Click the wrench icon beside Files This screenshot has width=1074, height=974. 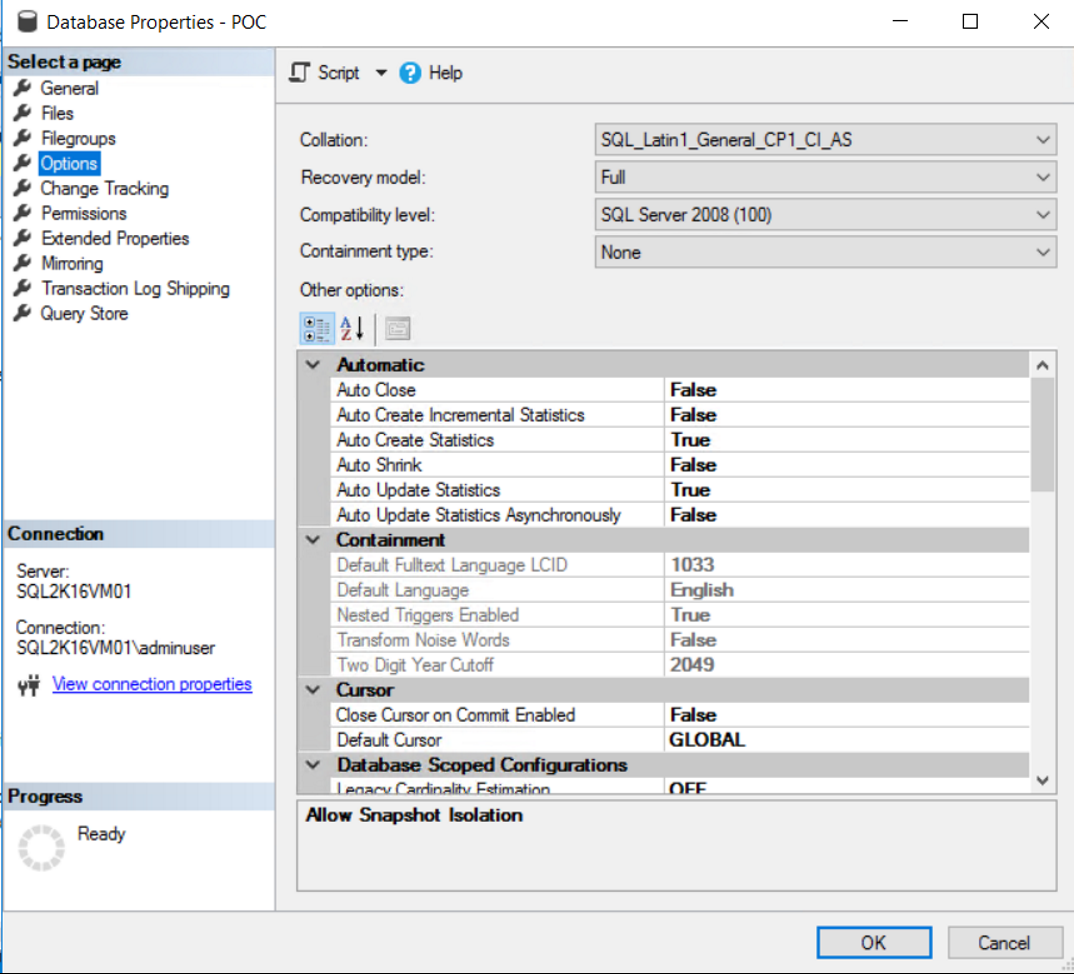pyautogui.click(x=23, y=113)
